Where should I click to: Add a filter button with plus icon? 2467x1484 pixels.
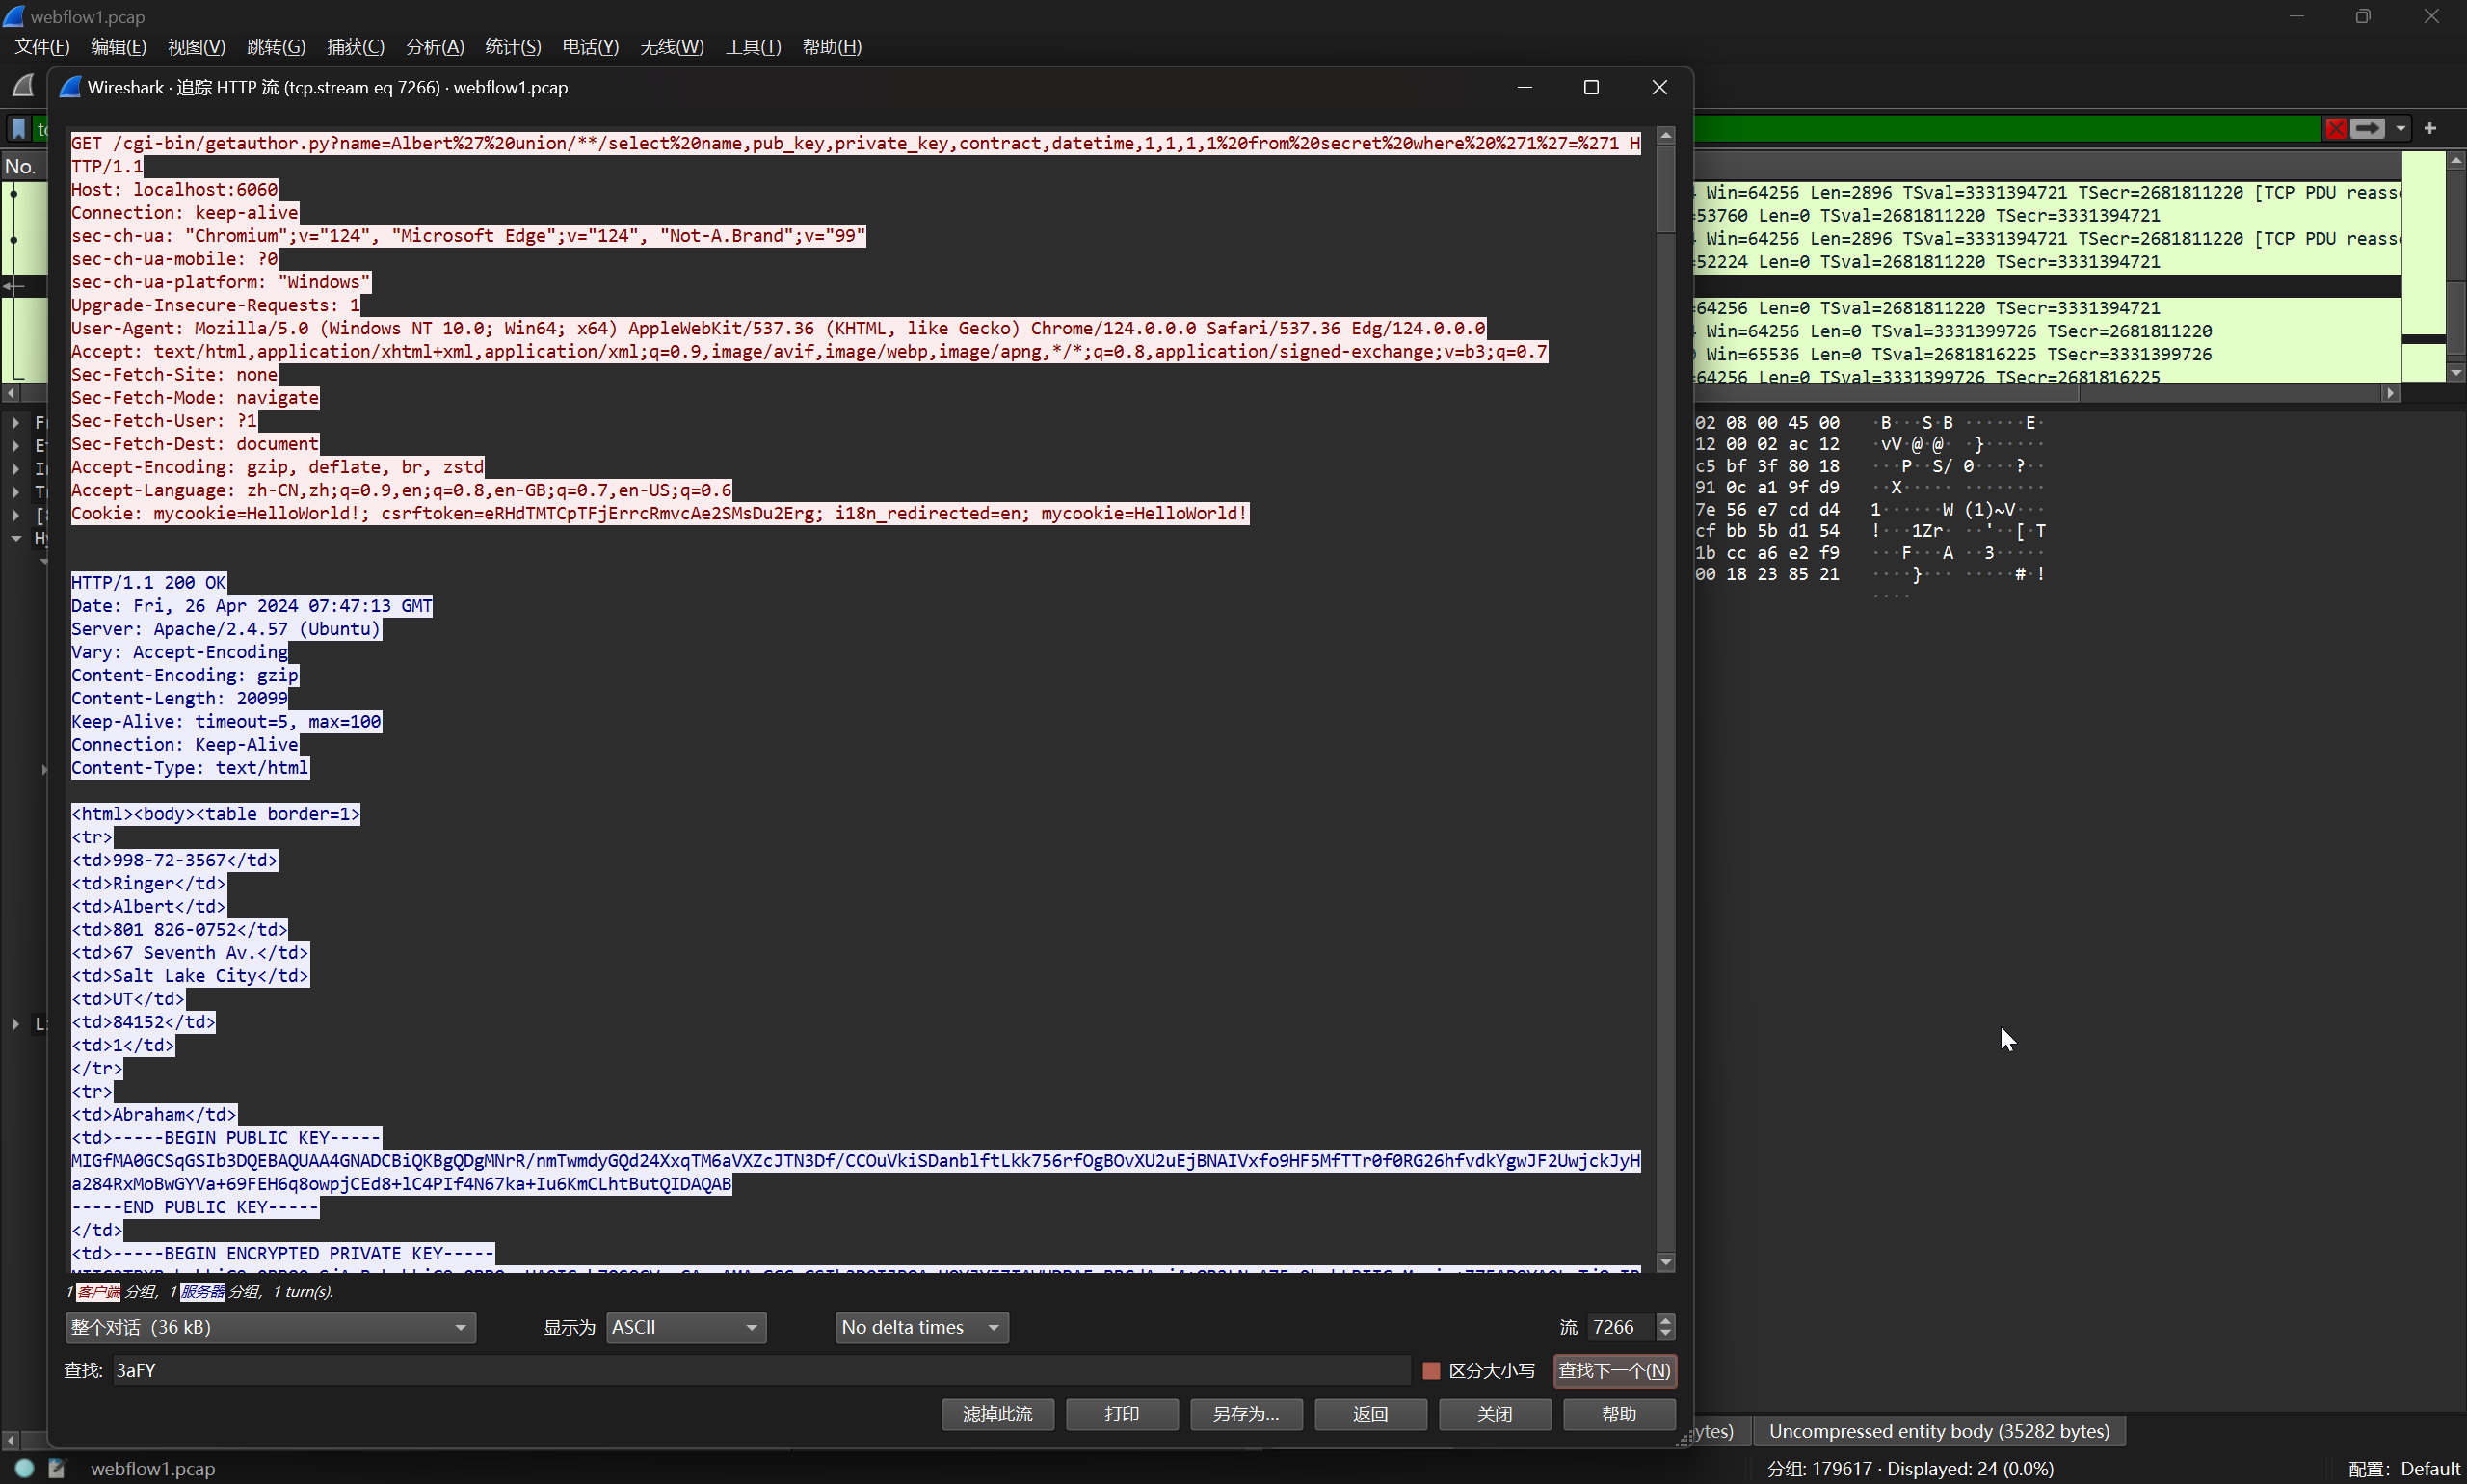tap(2430, 129)
